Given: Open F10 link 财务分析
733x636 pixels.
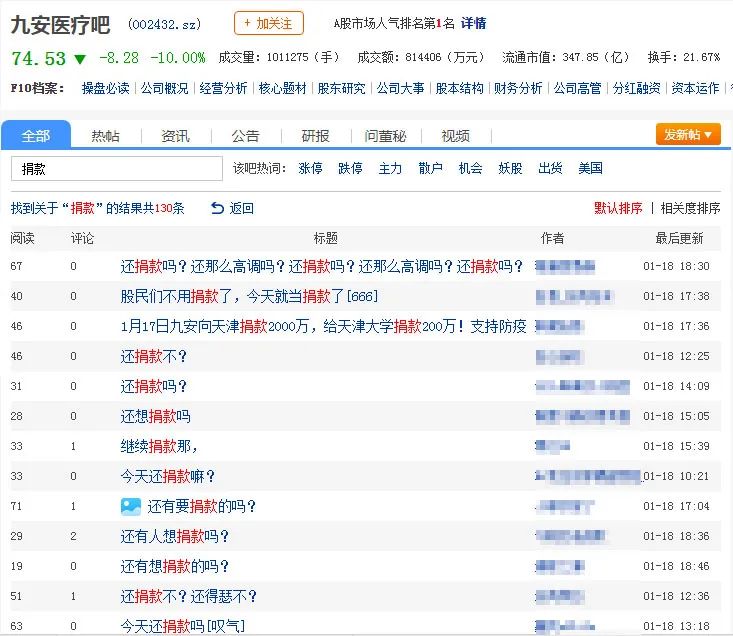Looking at the screenshot, I should click(518, 88).
